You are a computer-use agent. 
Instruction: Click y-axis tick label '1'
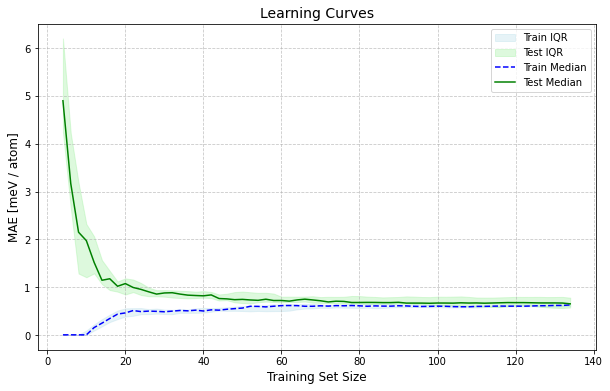pyautogui.click(x=28, y=288)
